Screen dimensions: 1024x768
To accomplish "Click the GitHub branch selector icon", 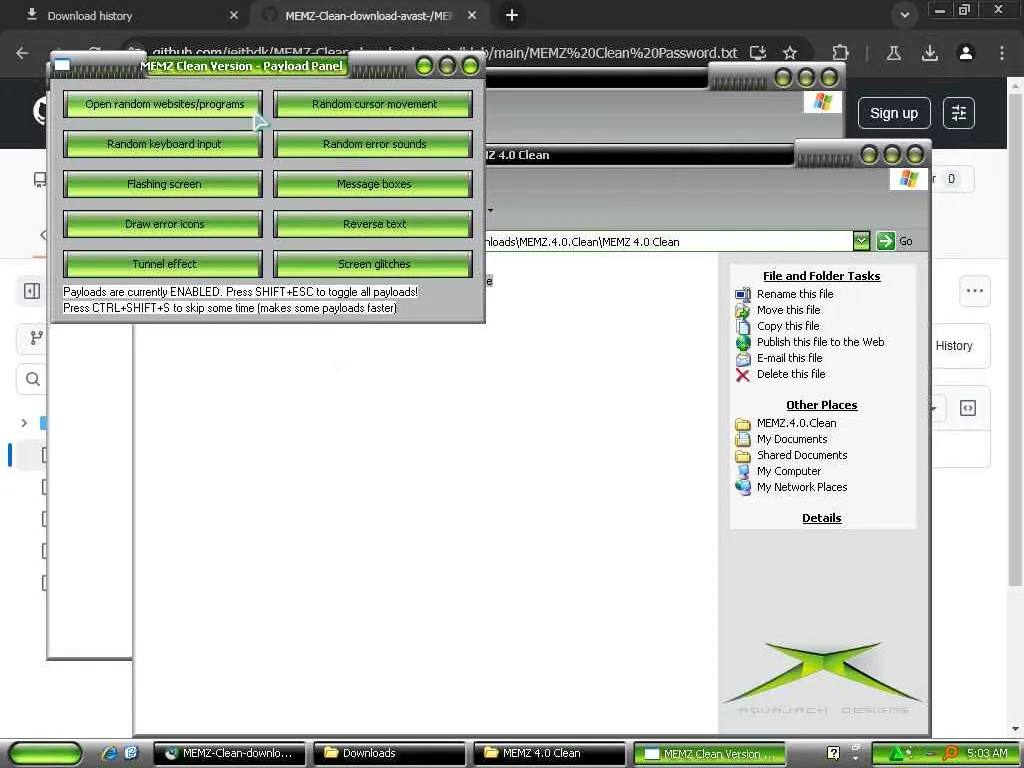I will [36, 338].
